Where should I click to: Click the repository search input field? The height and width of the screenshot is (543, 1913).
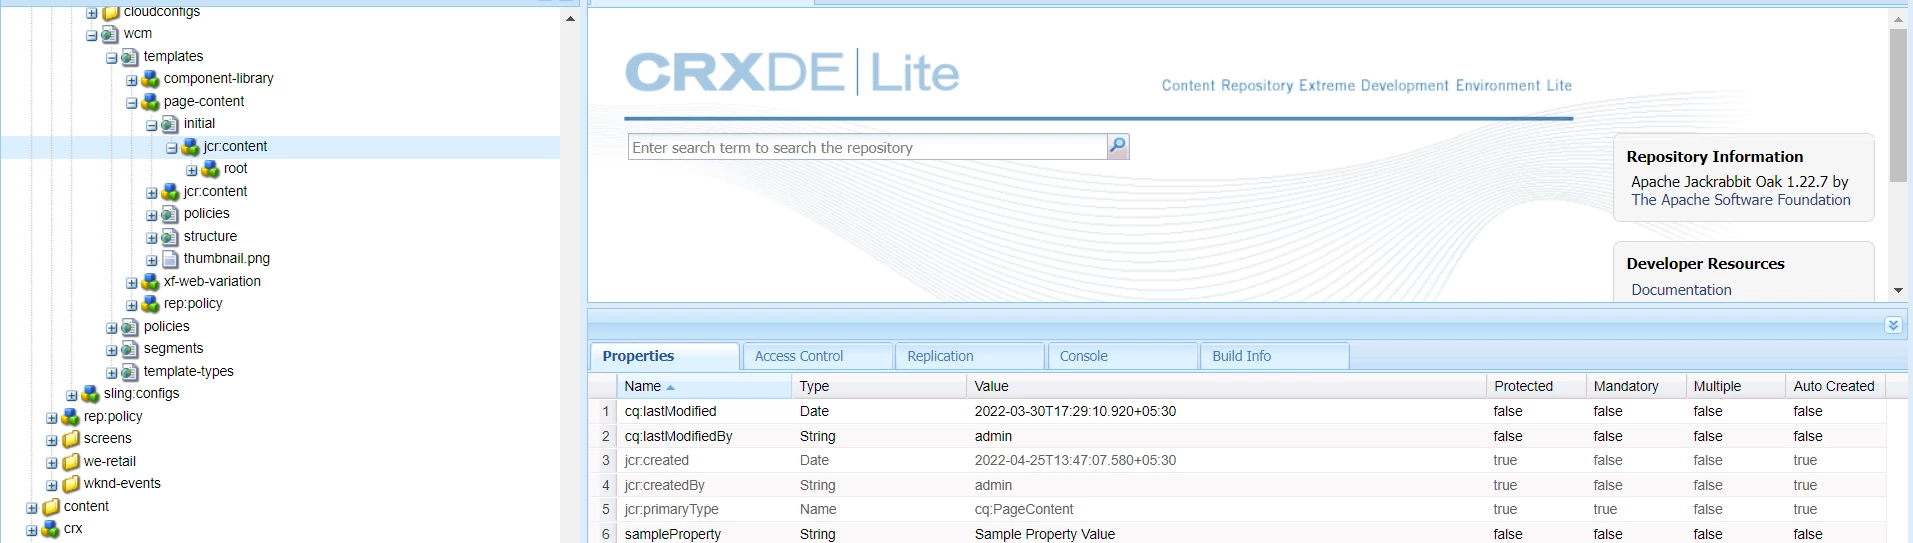(x=867, y=147)
